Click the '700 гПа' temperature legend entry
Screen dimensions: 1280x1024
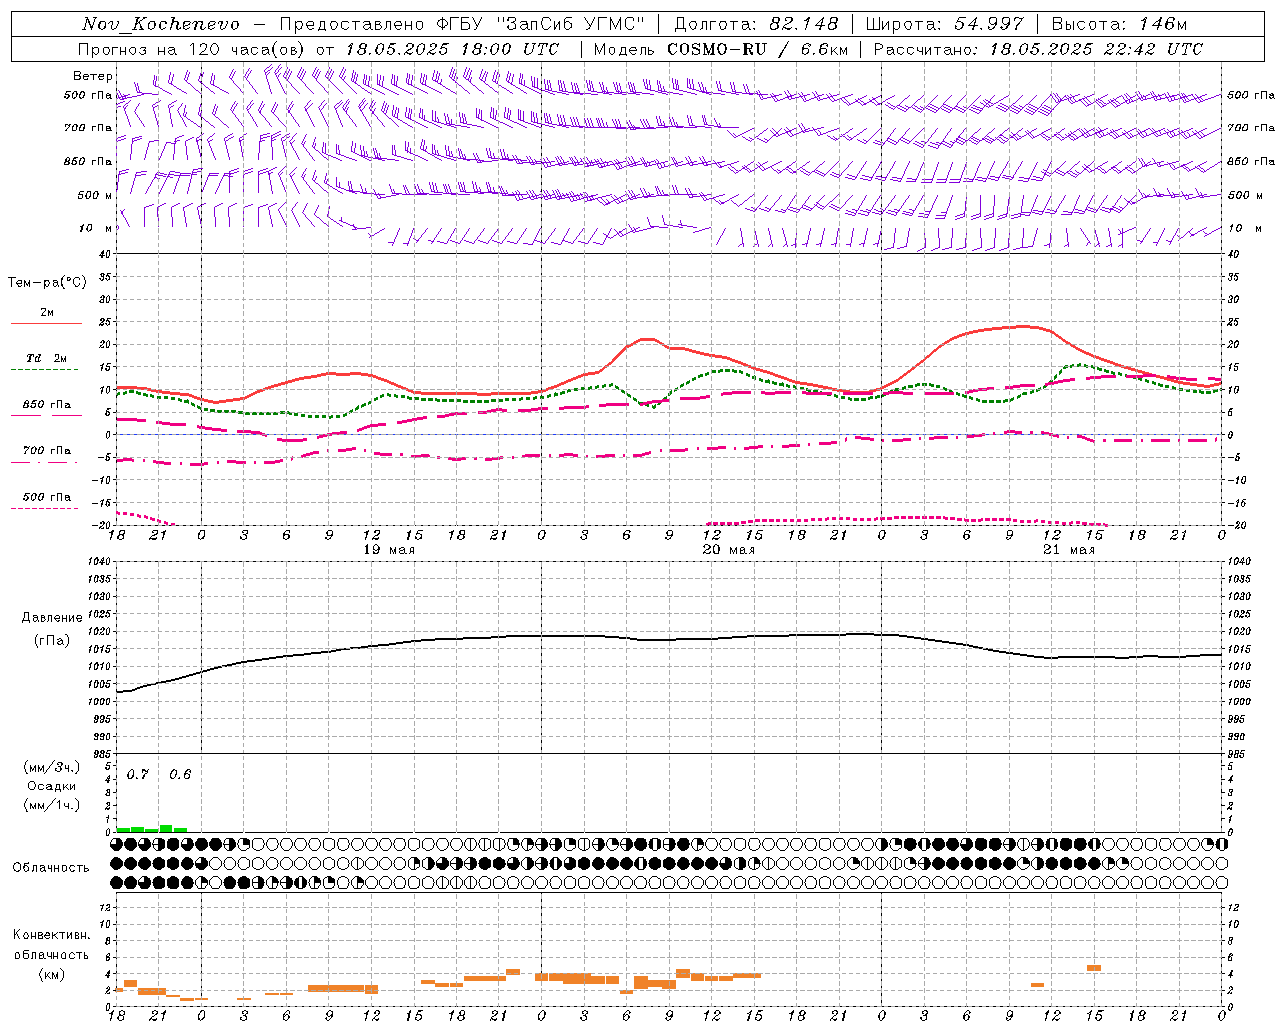coord(47,451)
